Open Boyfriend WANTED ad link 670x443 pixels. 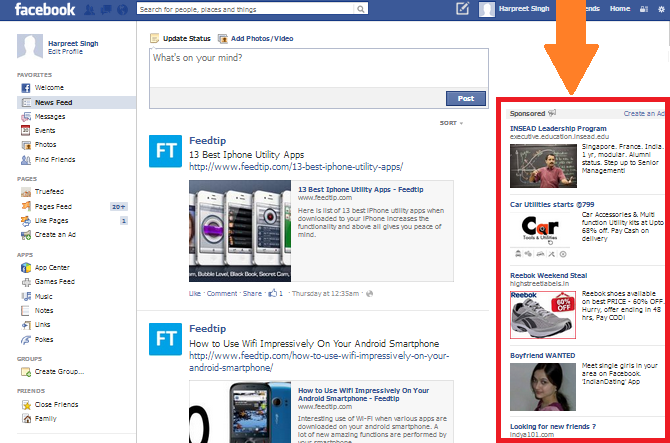coord(543,355)
